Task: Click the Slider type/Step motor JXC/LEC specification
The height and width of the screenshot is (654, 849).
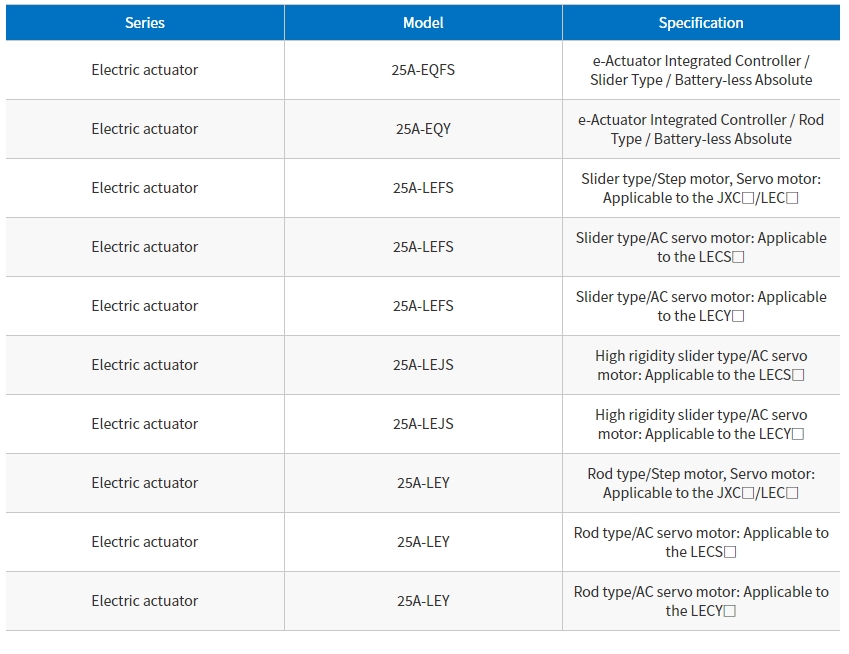Action: coord(701,188)
